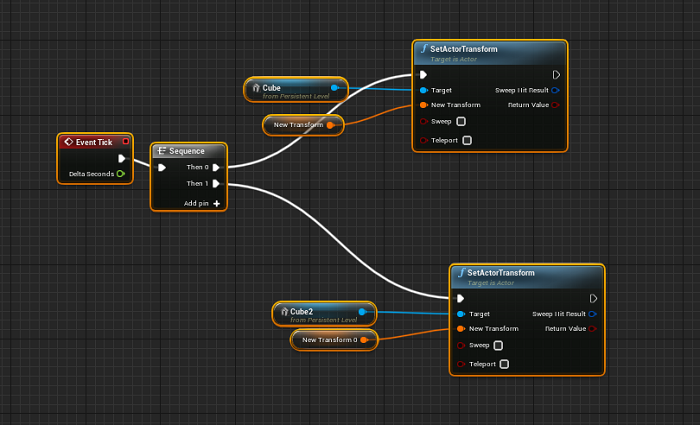
Task: Click the Cube node blue output pin
Action: (334, 88)
